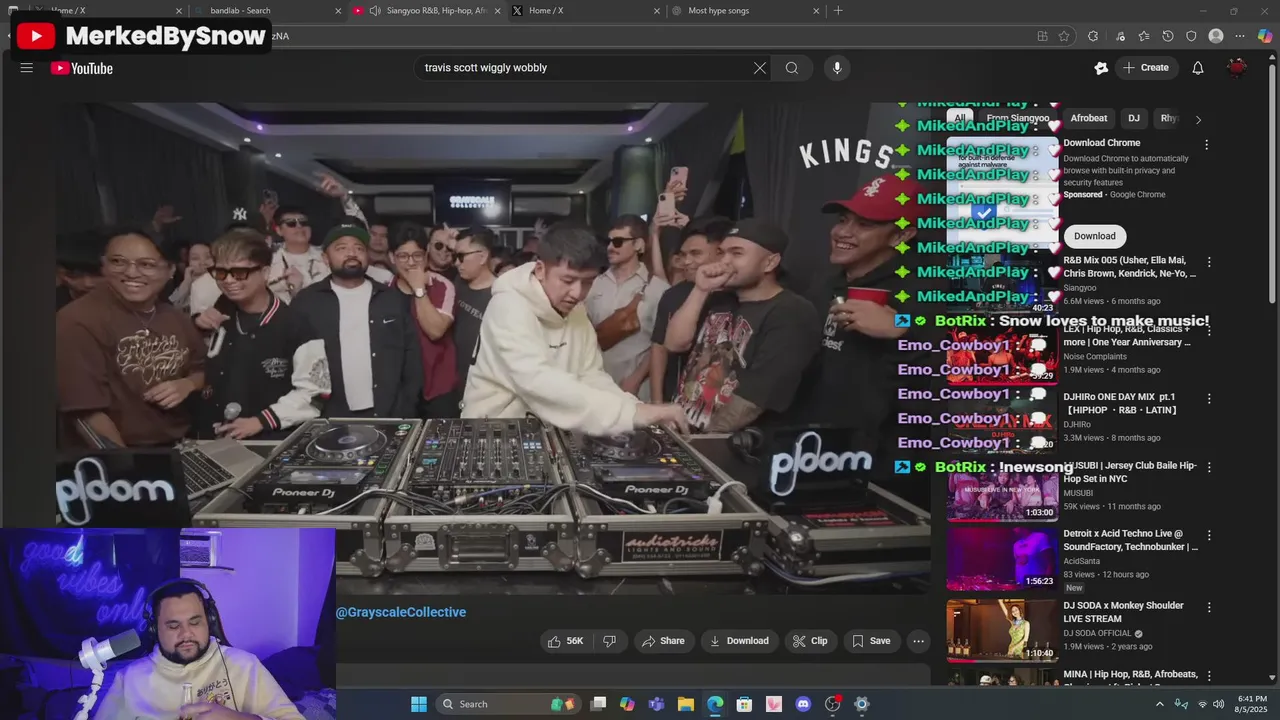Clear the search box with the X icon
The image size is (1280, 720).
coord(760,68)
